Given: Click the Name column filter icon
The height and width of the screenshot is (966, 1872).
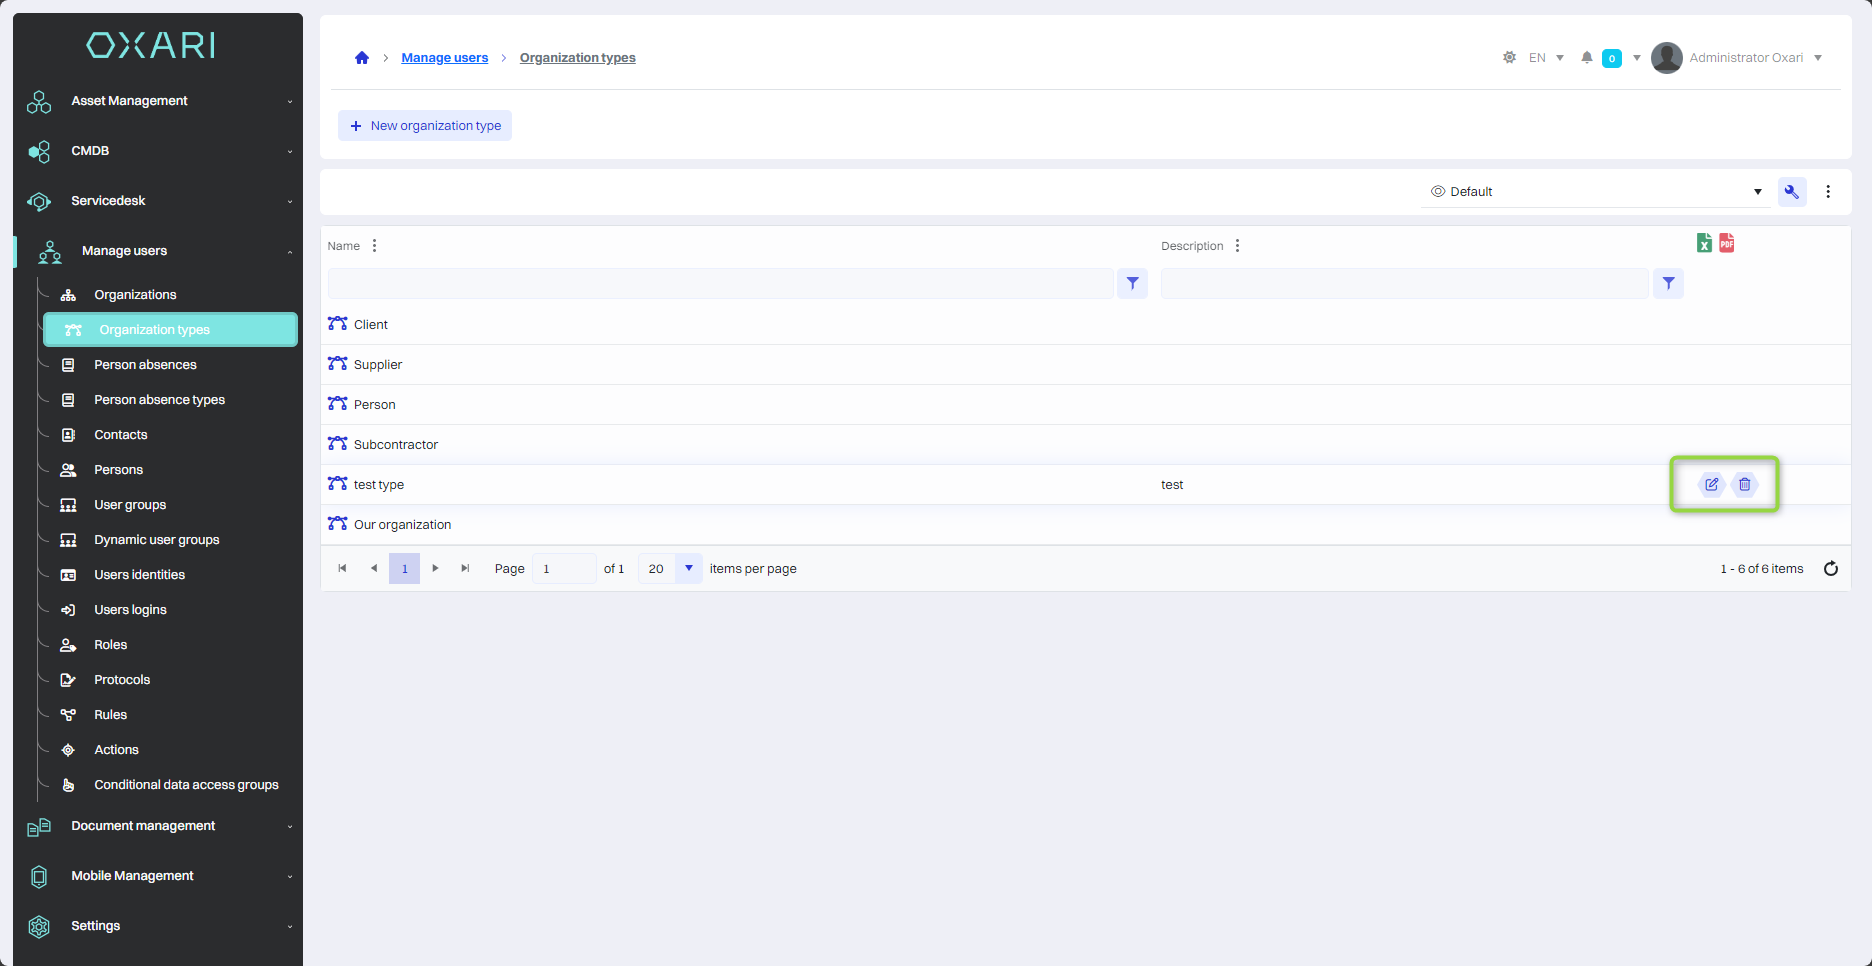Looking at the screenshot, I should click(x=1132, y=284).
